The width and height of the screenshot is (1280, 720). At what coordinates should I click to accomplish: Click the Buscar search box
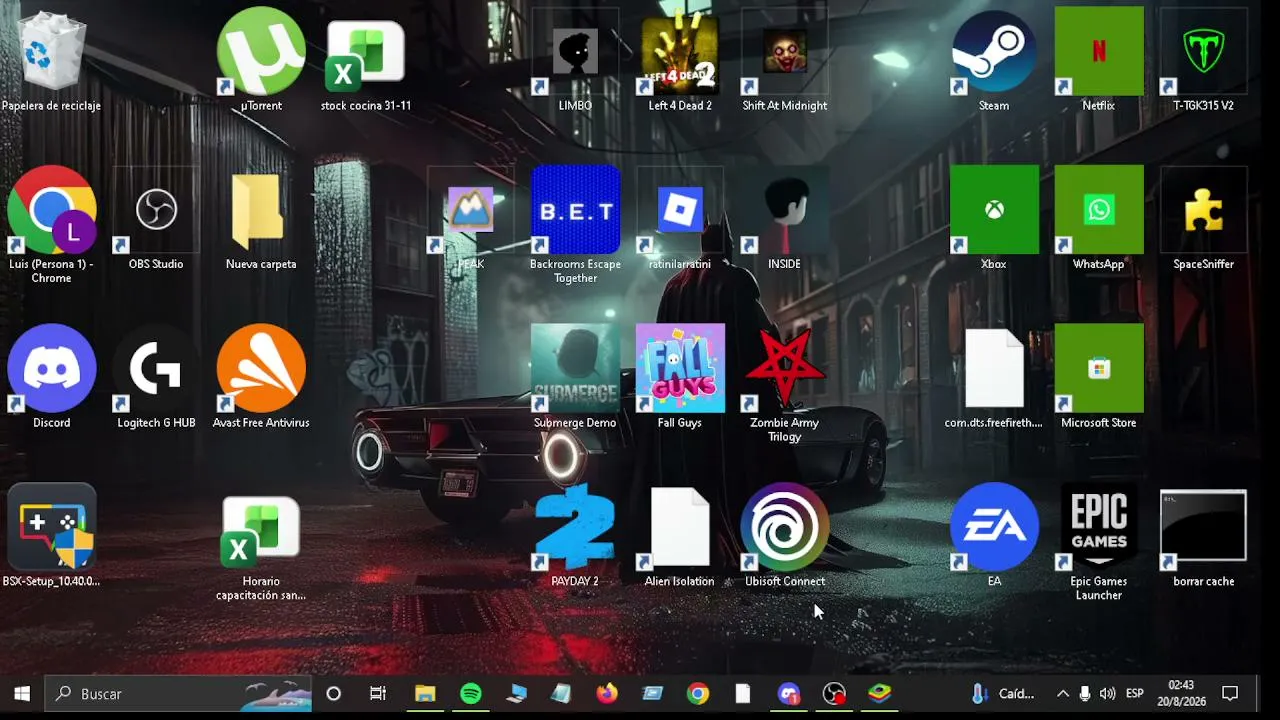(178, 694)
